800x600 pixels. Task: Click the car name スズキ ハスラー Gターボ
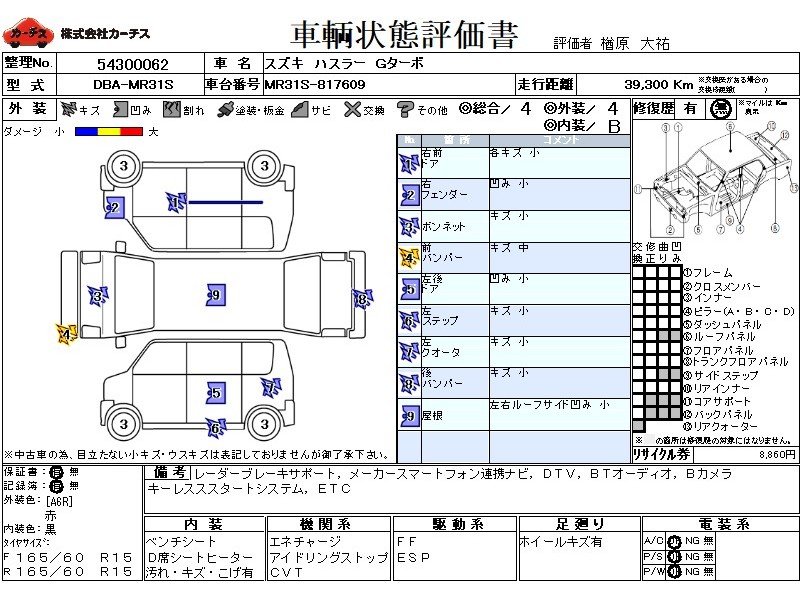344,64
